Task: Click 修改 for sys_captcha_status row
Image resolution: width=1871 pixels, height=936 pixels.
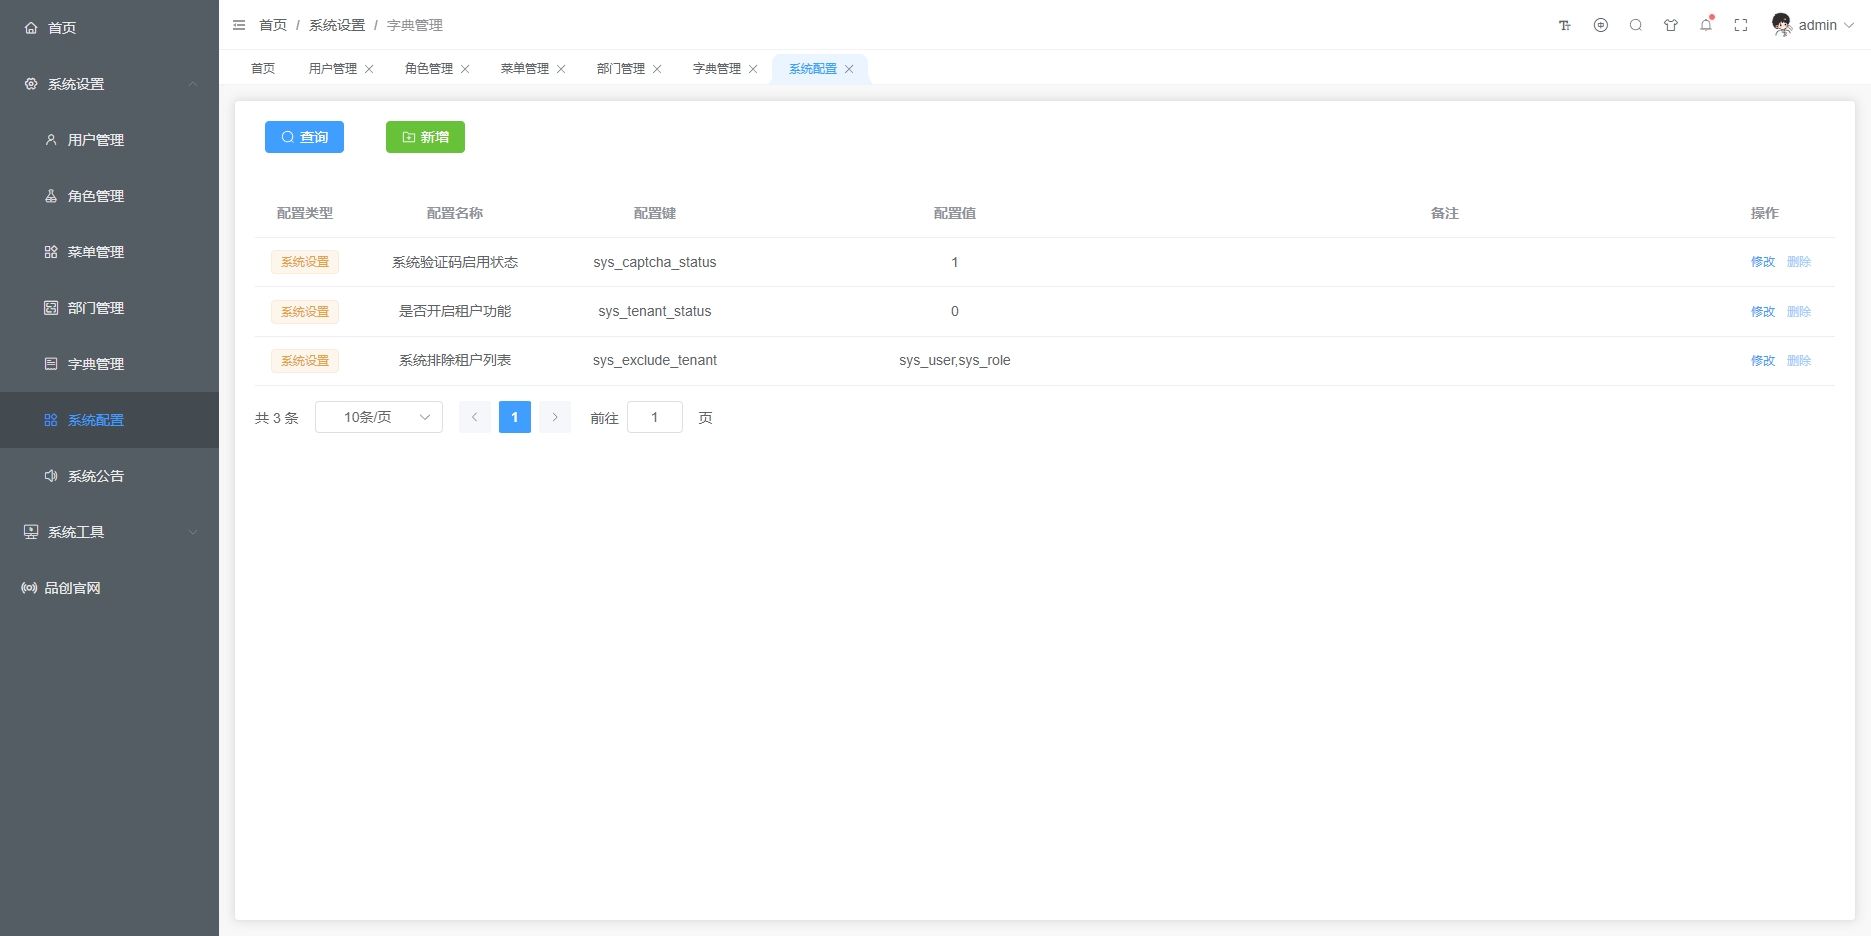Action: click(x=1762, y=262)
